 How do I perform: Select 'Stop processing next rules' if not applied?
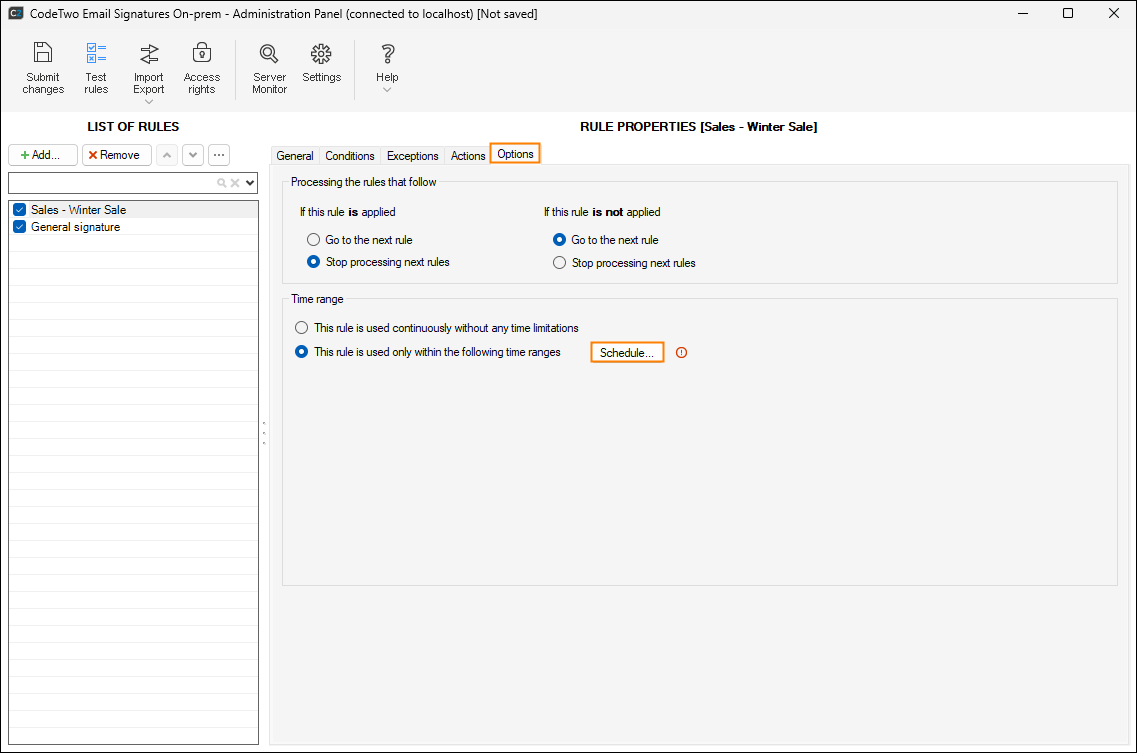pyautogui.click(x=559, y=263)
